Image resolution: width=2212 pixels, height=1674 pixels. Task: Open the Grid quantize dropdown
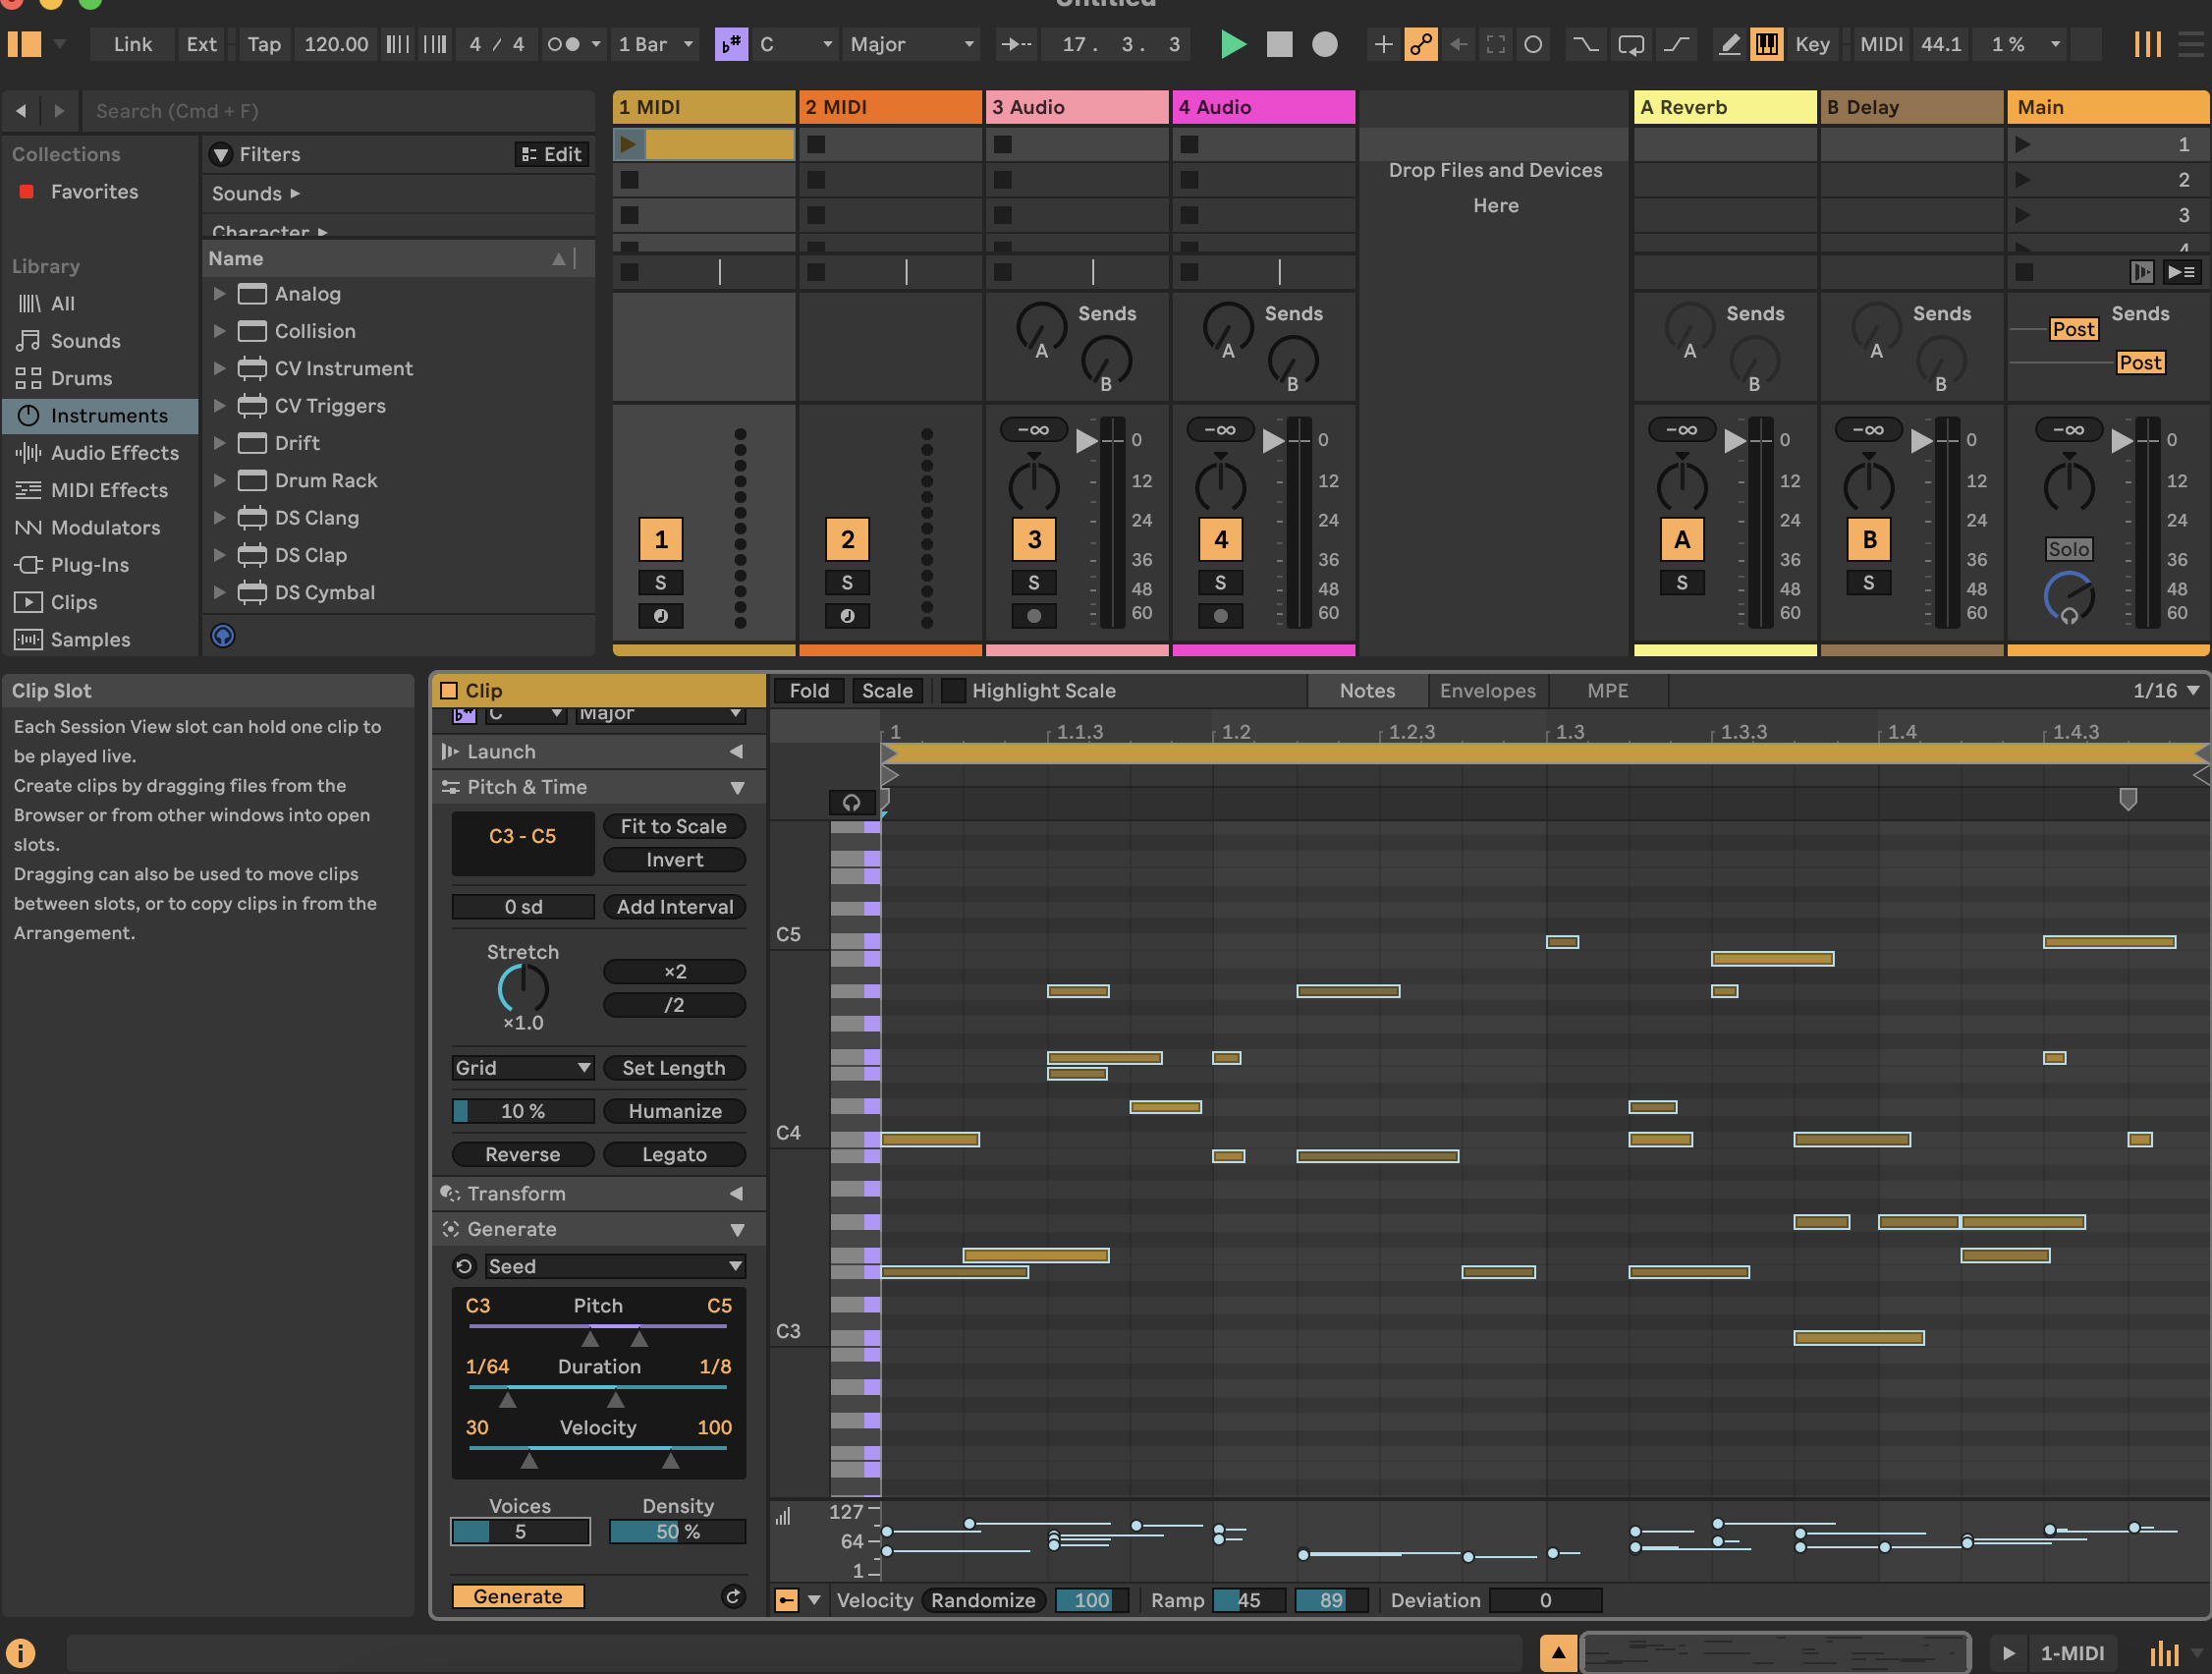click(523, 1067)
